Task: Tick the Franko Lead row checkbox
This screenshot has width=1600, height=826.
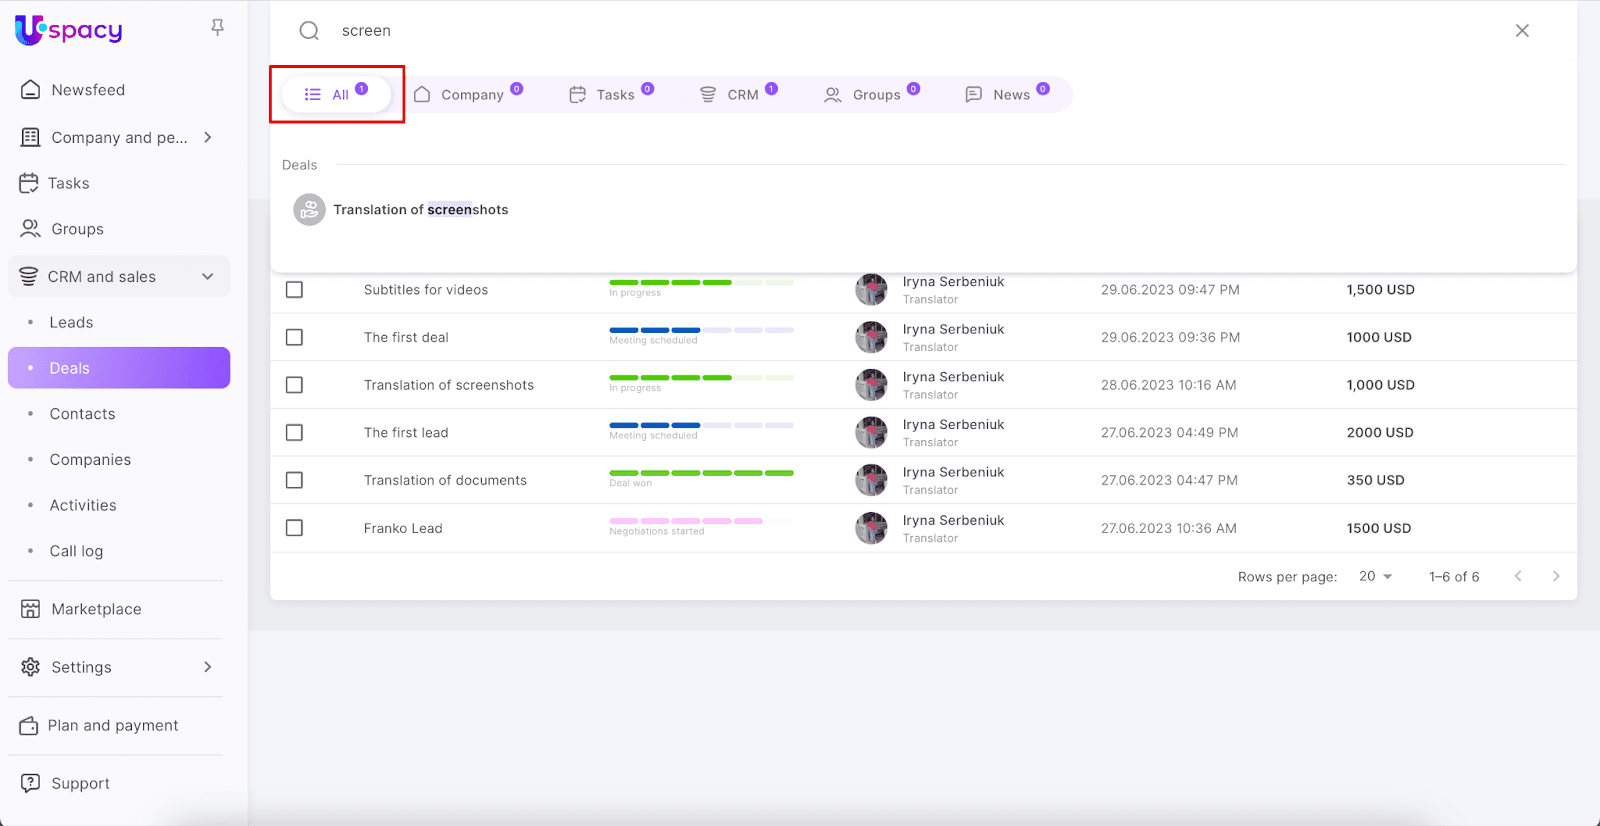Action: [x=294, y=528]
